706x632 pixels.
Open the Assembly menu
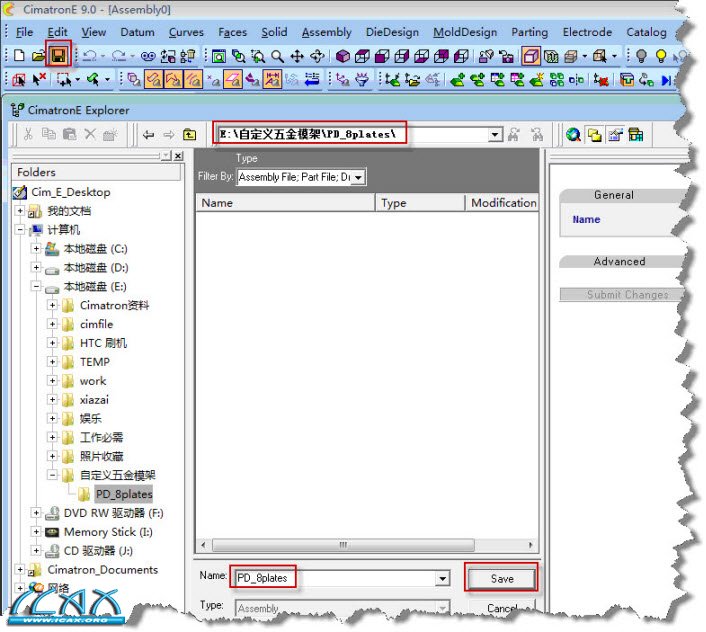(x=326, y=32)
